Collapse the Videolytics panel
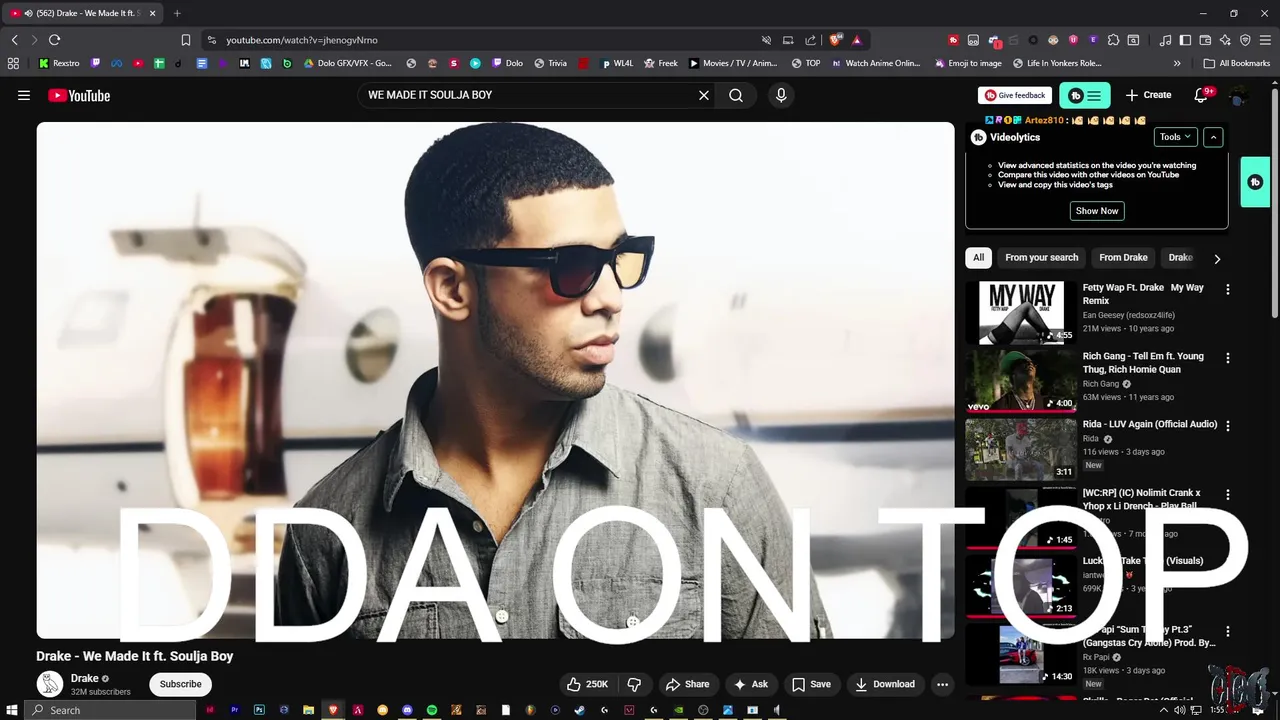The width and height of the screenshot is (1280, 720). (1213, 137)
